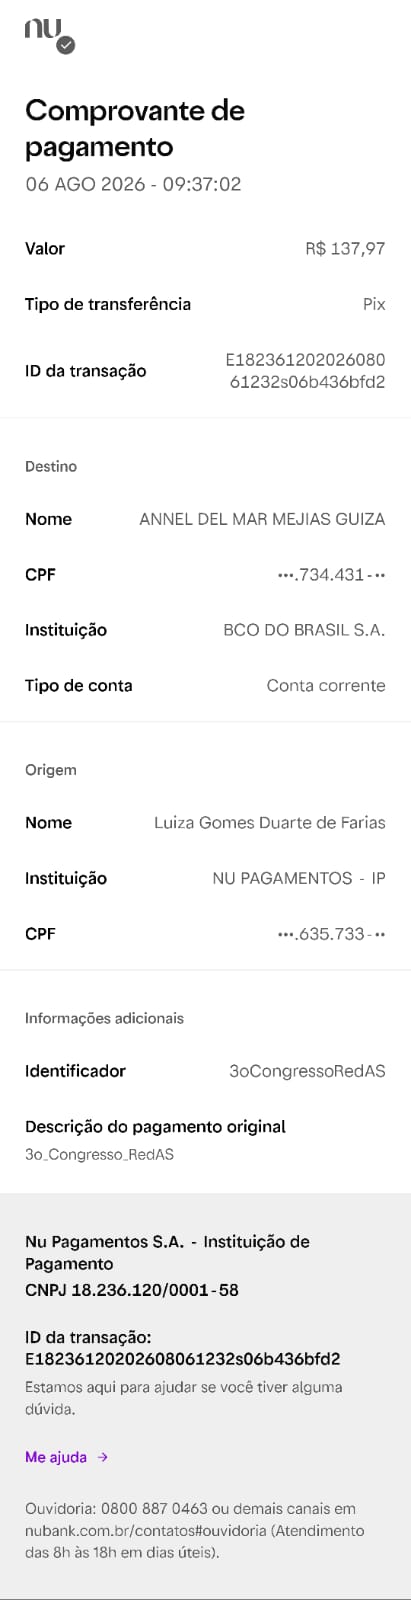Select the footer transaction ID code

point(183,1359)
